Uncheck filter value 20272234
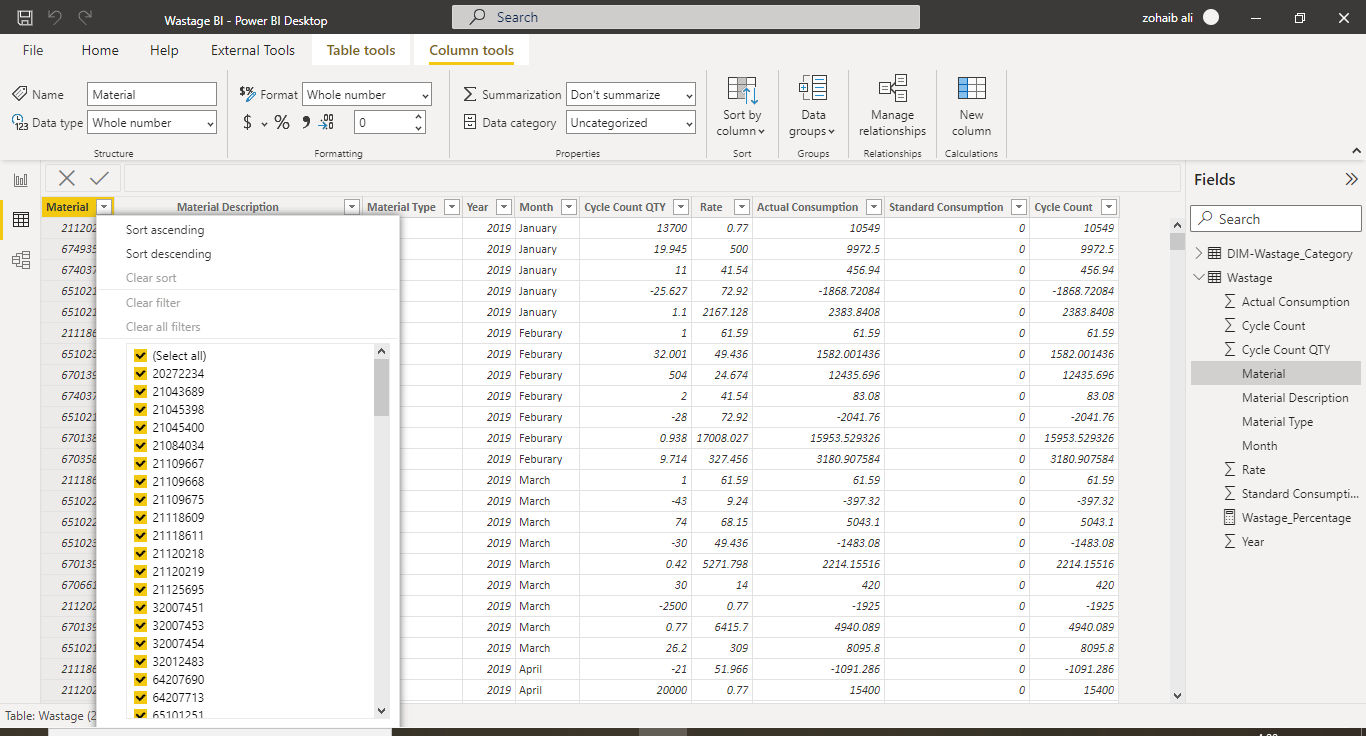The image size is (1366, 736). pyautogui.click(x=140, y=373)
